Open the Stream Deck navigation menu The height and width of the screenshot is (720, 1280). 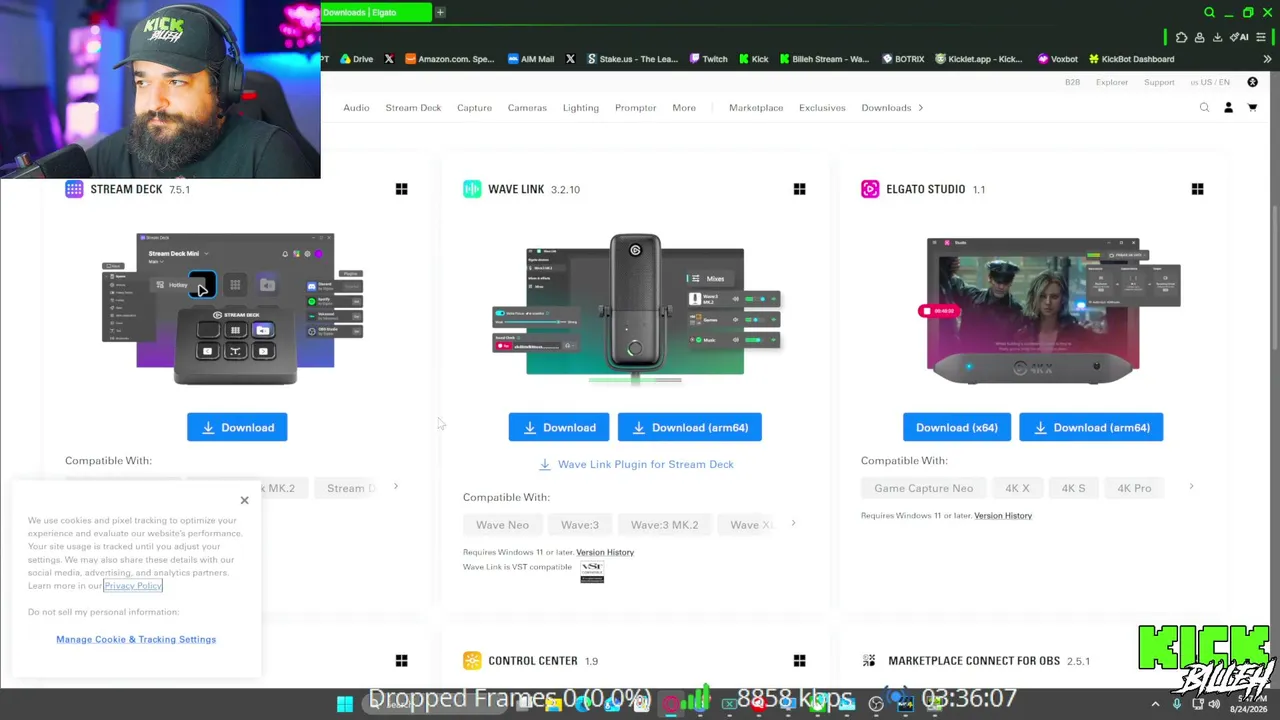click(x=413, y=108)
